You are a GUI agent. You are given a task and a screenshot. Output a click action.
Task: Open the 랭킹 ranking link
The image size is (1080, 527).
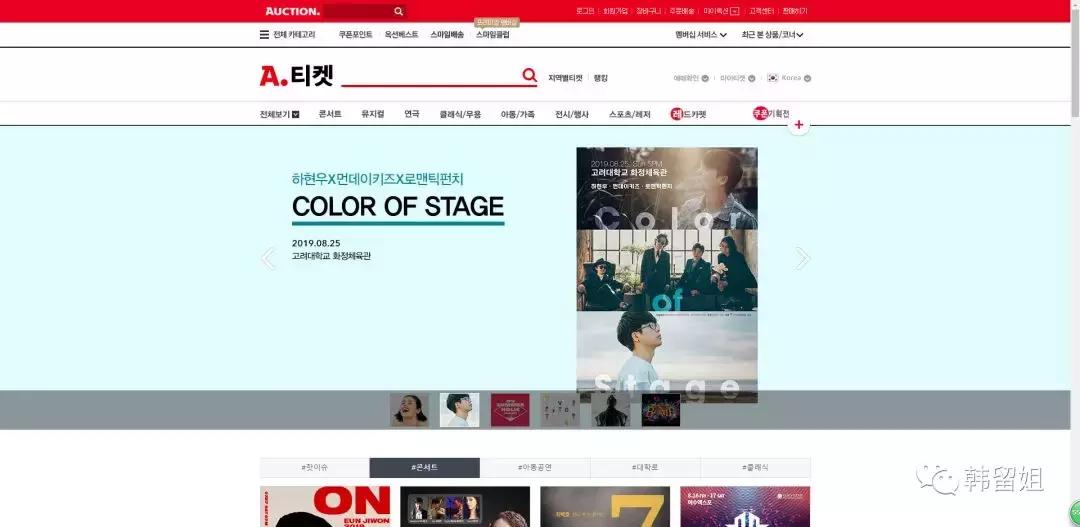pos(601,78)
